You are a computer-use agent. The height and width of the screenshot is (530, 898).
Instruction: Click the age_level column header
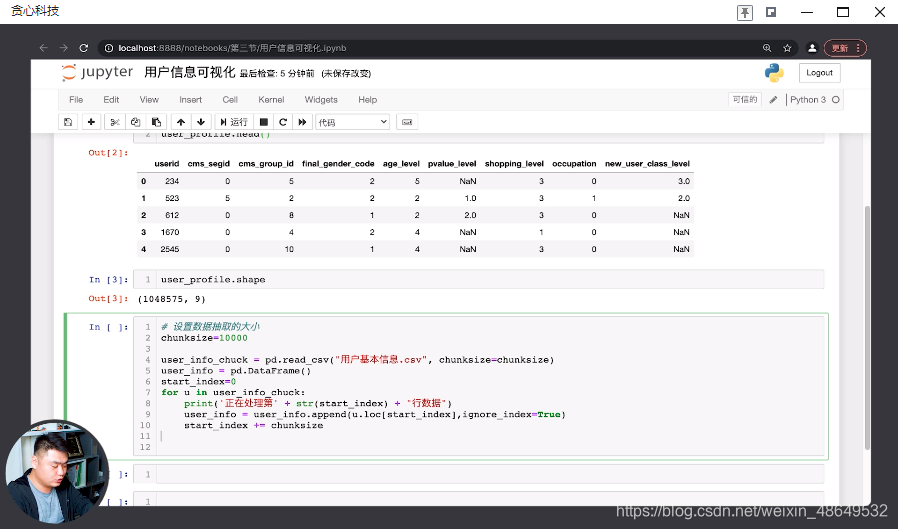click(401, 164)
